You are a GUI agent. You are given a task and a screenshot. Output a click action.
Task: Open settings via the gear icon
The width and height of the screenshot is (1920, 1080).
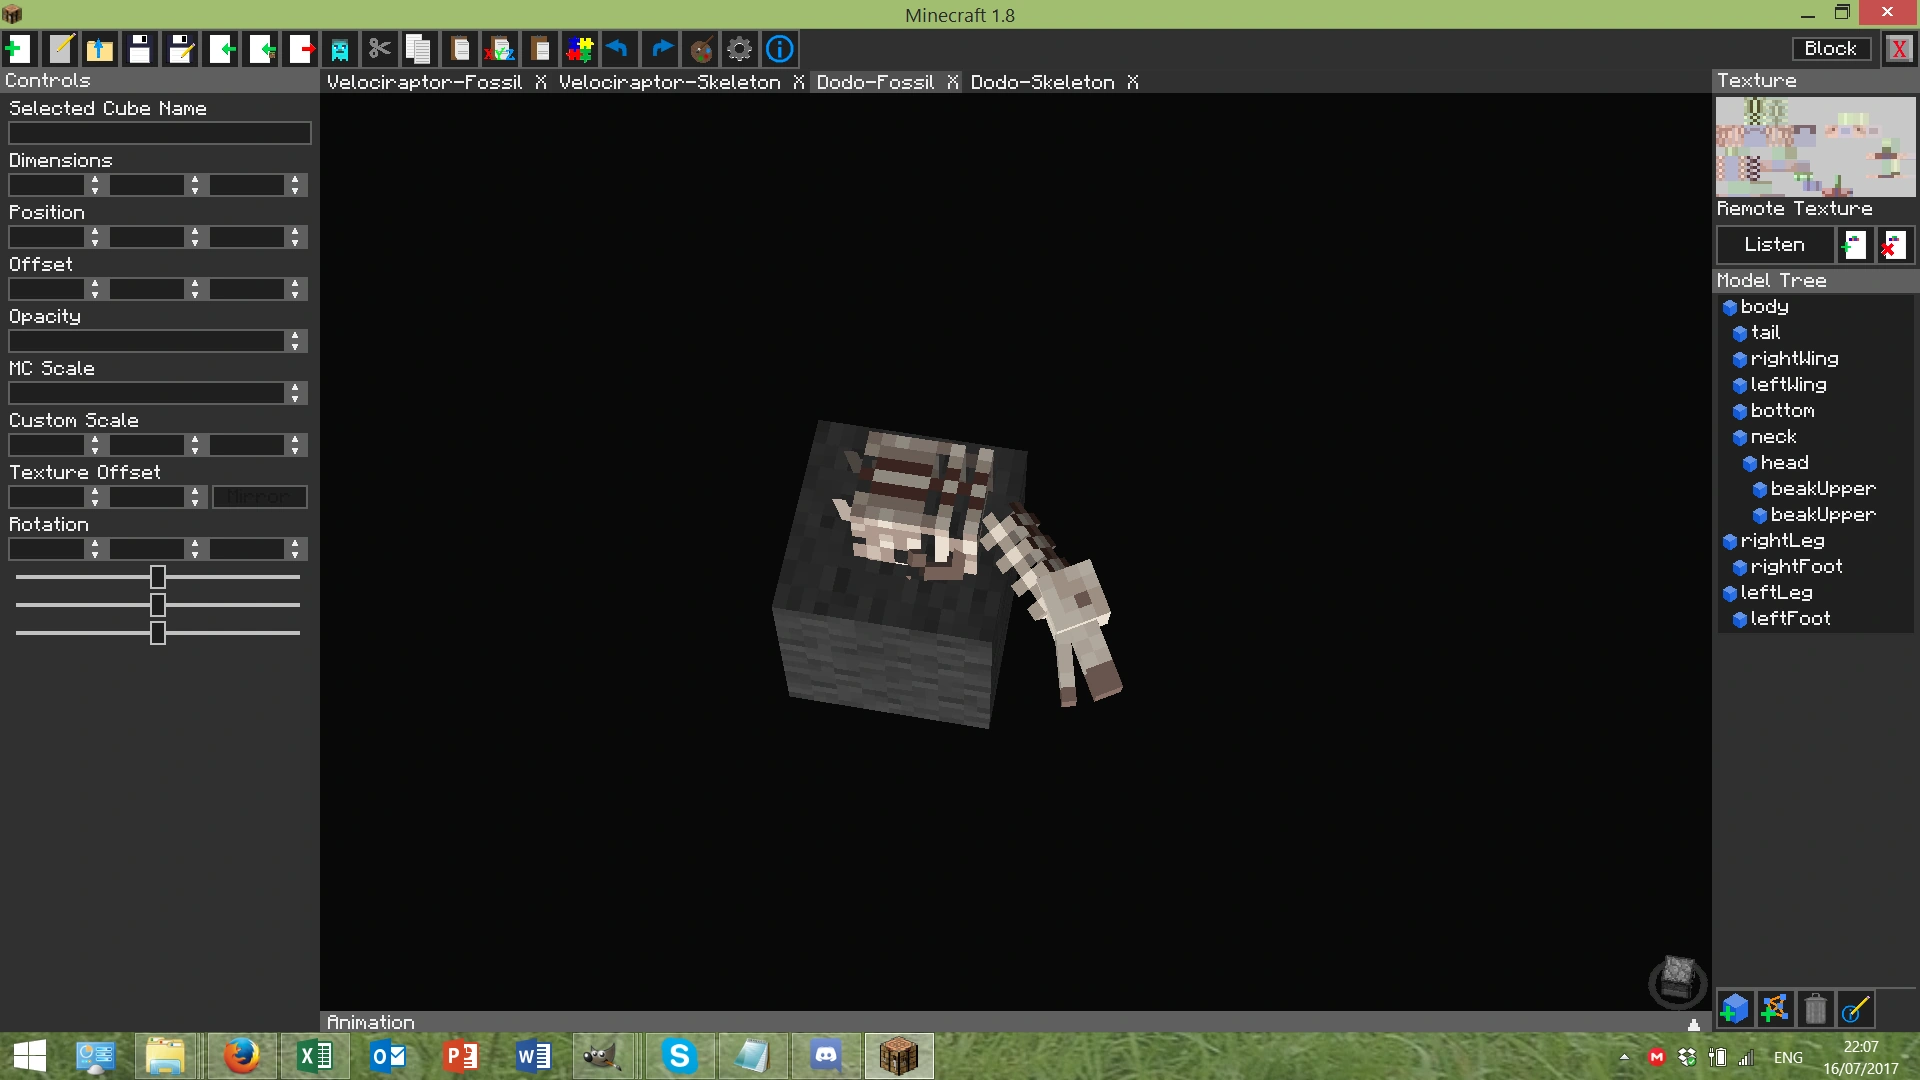coord(739,49)
